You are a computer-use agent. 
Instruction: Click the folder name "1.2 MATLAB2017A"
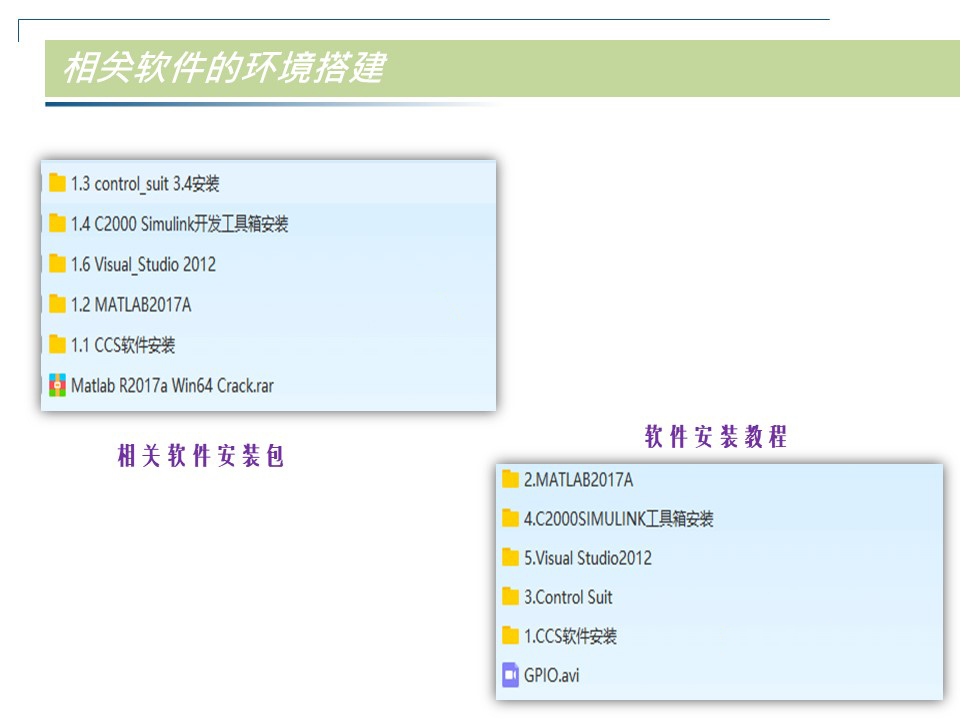click(131, 304)
